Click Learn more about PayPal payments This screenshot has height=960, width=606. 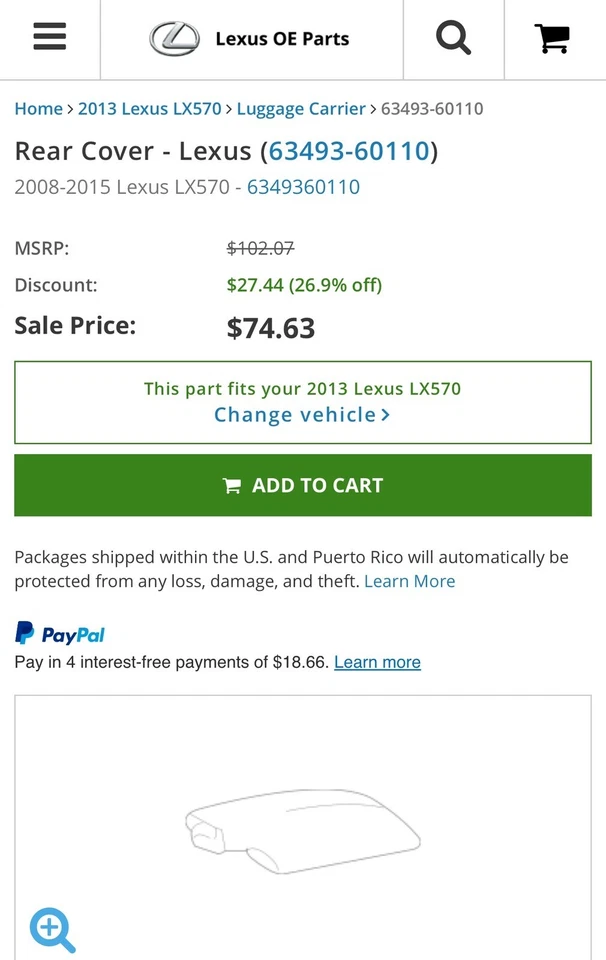(376, 662)
